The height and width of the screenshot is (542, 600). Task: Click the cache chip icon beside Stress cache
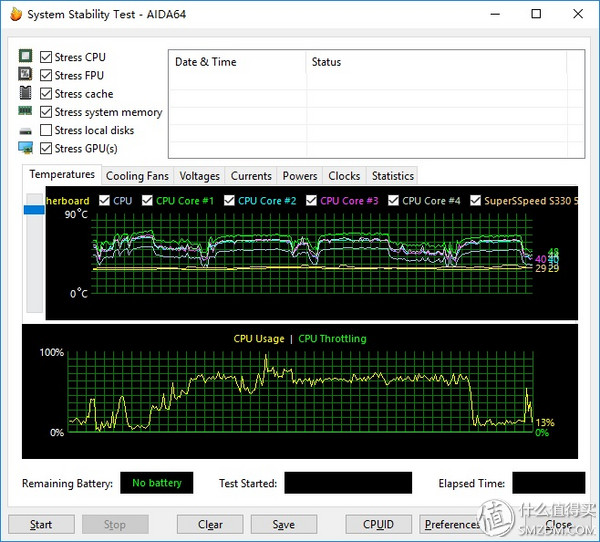point(25,93)
